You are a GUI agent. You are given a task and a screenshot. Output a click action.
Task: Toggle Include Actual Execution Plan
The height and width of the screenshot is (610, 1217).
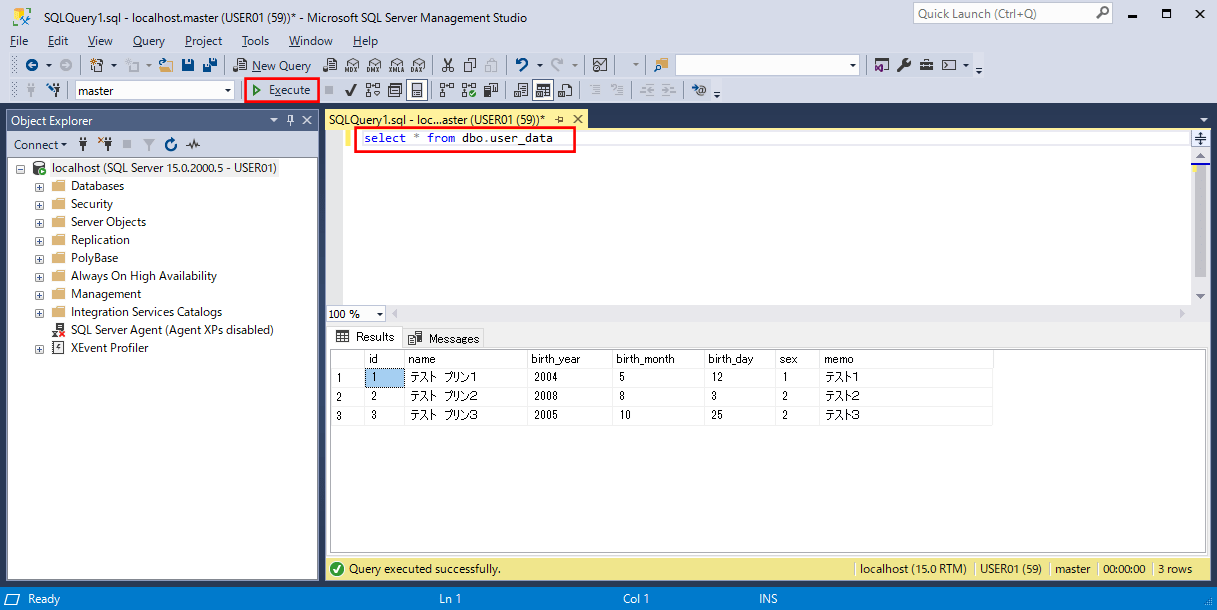click(x=446, y=90)
